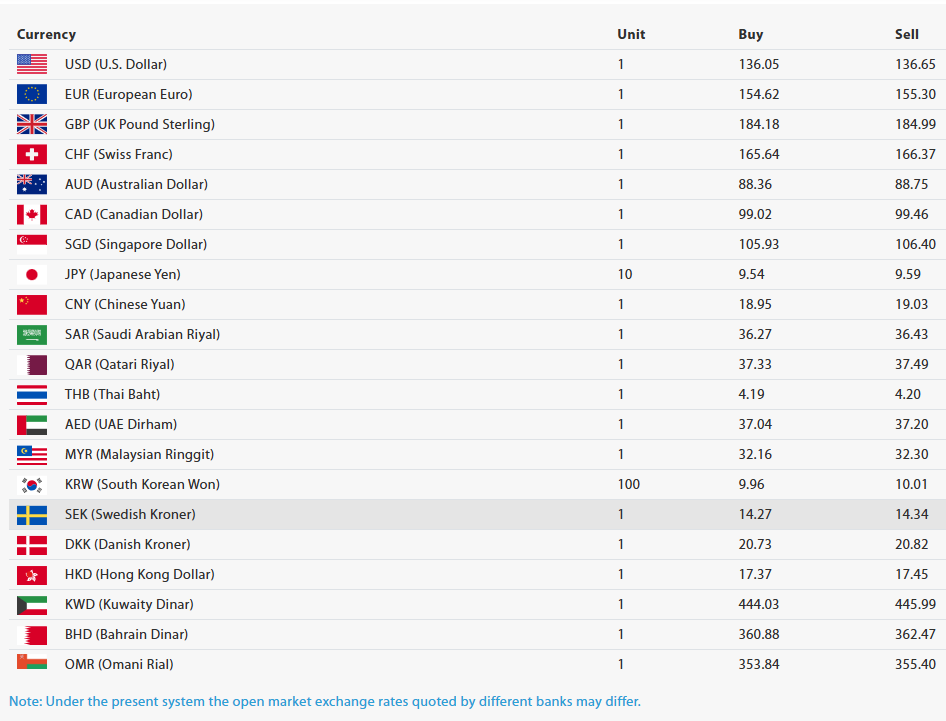Viewport: 946px width, 721px height.
Task: Select the Currency column header
Action: (46, 34)
